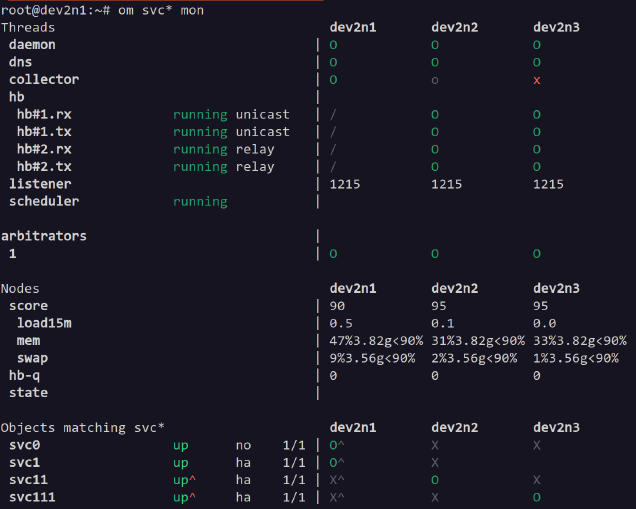Click the svc1 X status on dev2n2
The height and width of the screenshot is (509, 636).
pyautogui.click(x=435, y=463)
